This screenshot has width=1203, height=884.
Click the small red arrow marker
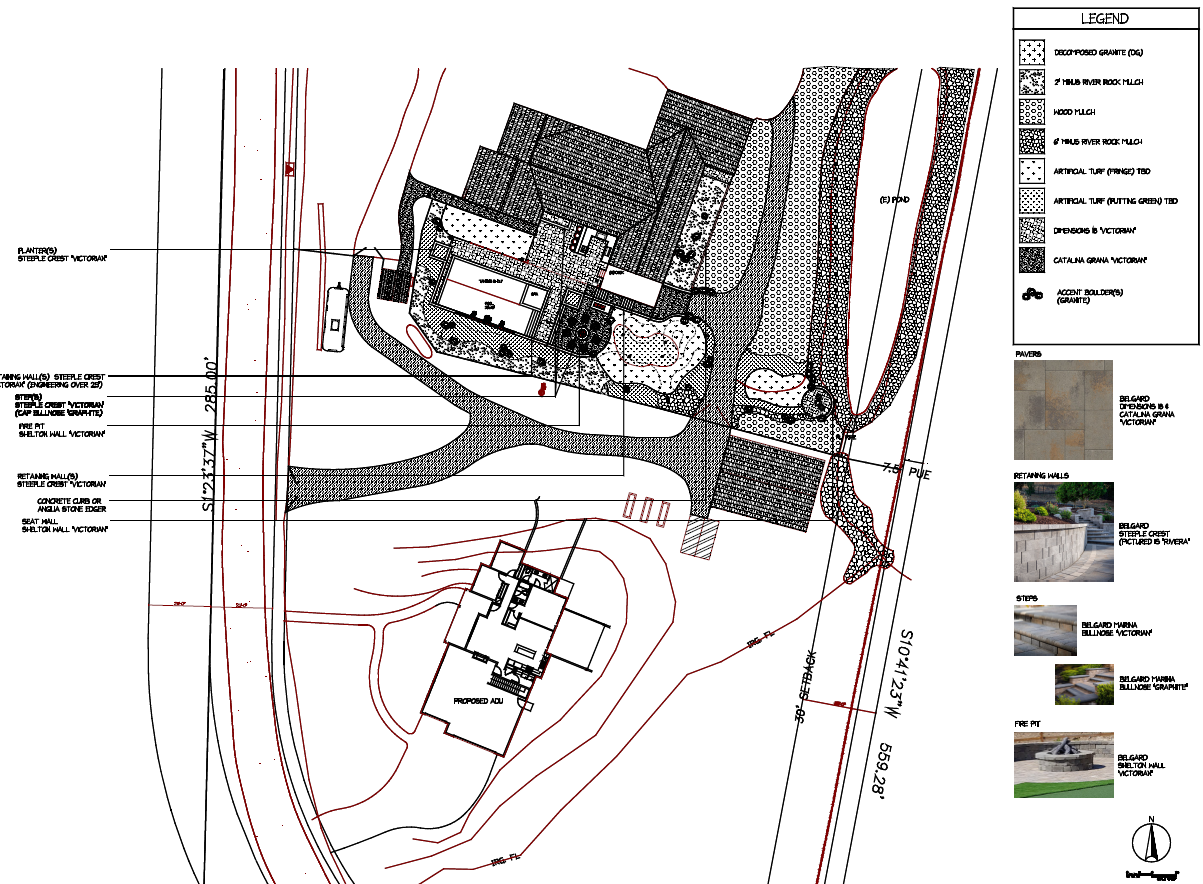pos(290,170)
